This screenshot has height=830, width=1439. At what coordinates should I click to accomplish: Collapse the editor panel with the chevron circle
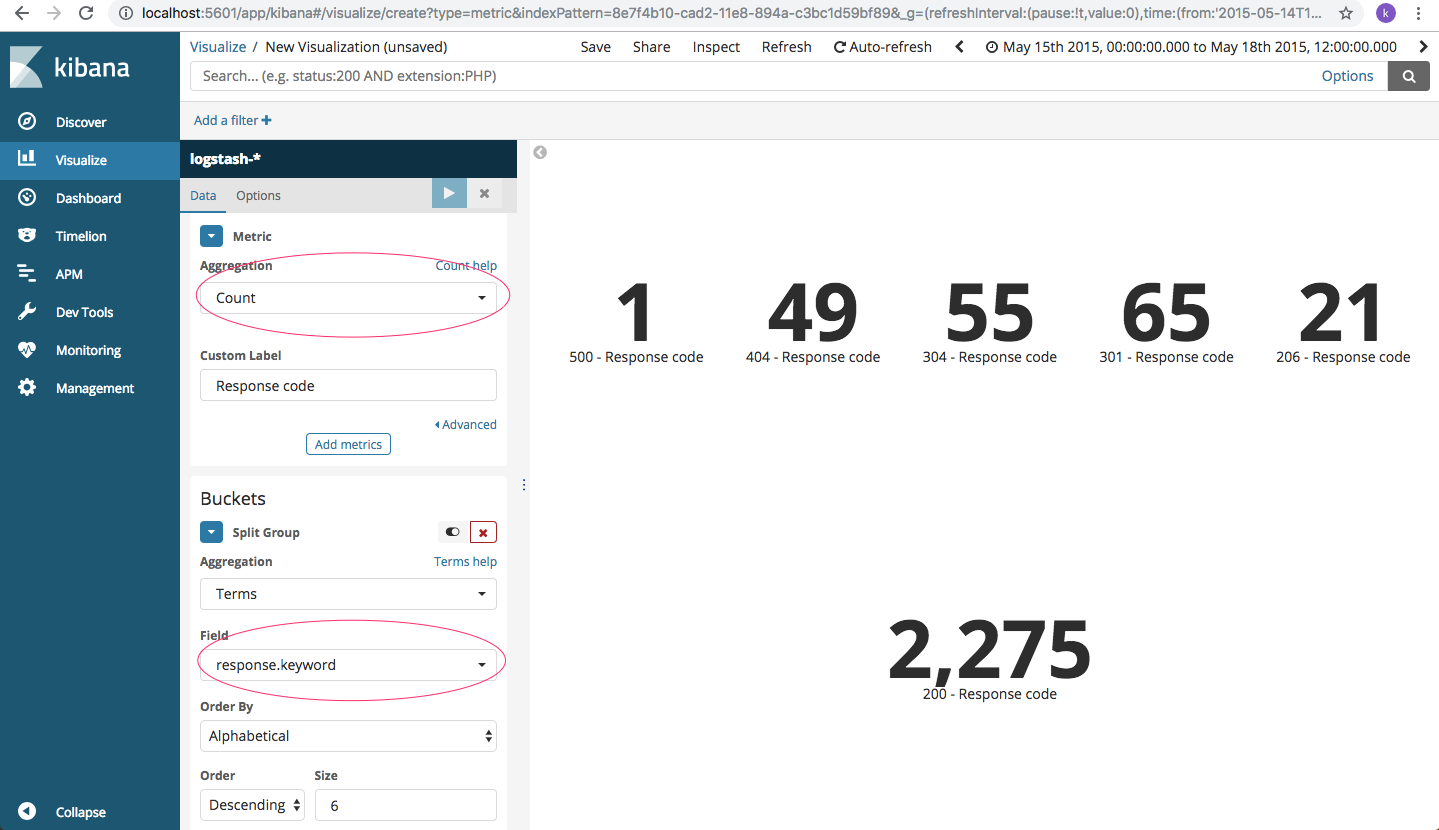click(x=539, y=152)
